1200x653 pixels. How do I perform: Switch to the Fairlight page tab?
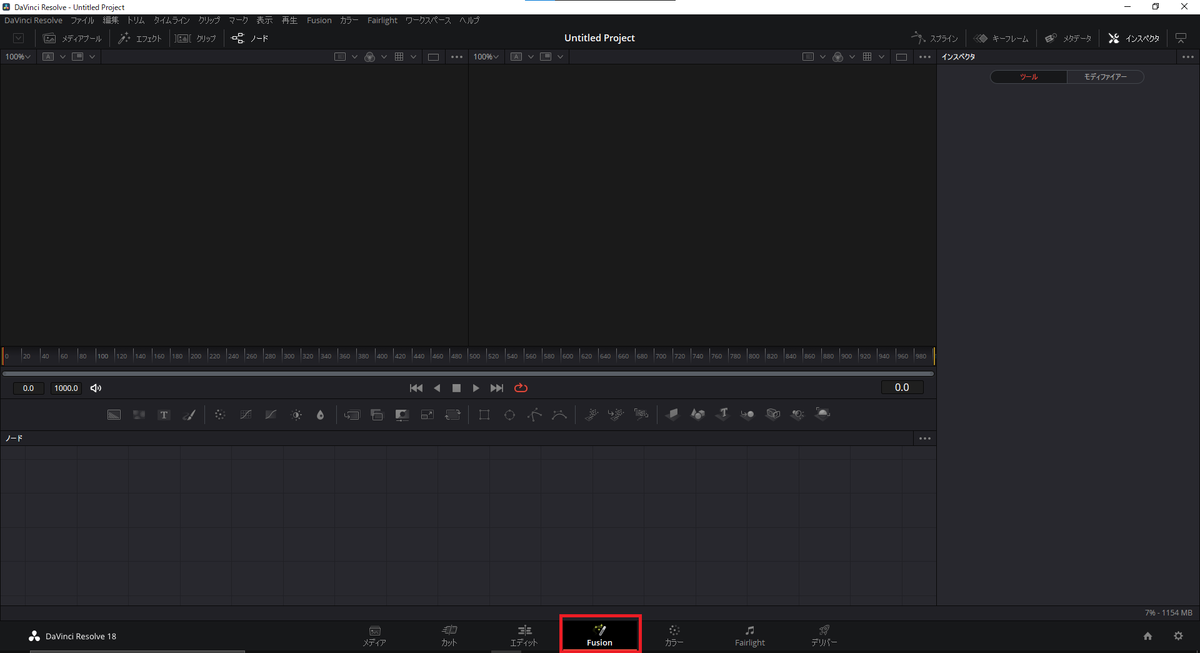point(750,635)
